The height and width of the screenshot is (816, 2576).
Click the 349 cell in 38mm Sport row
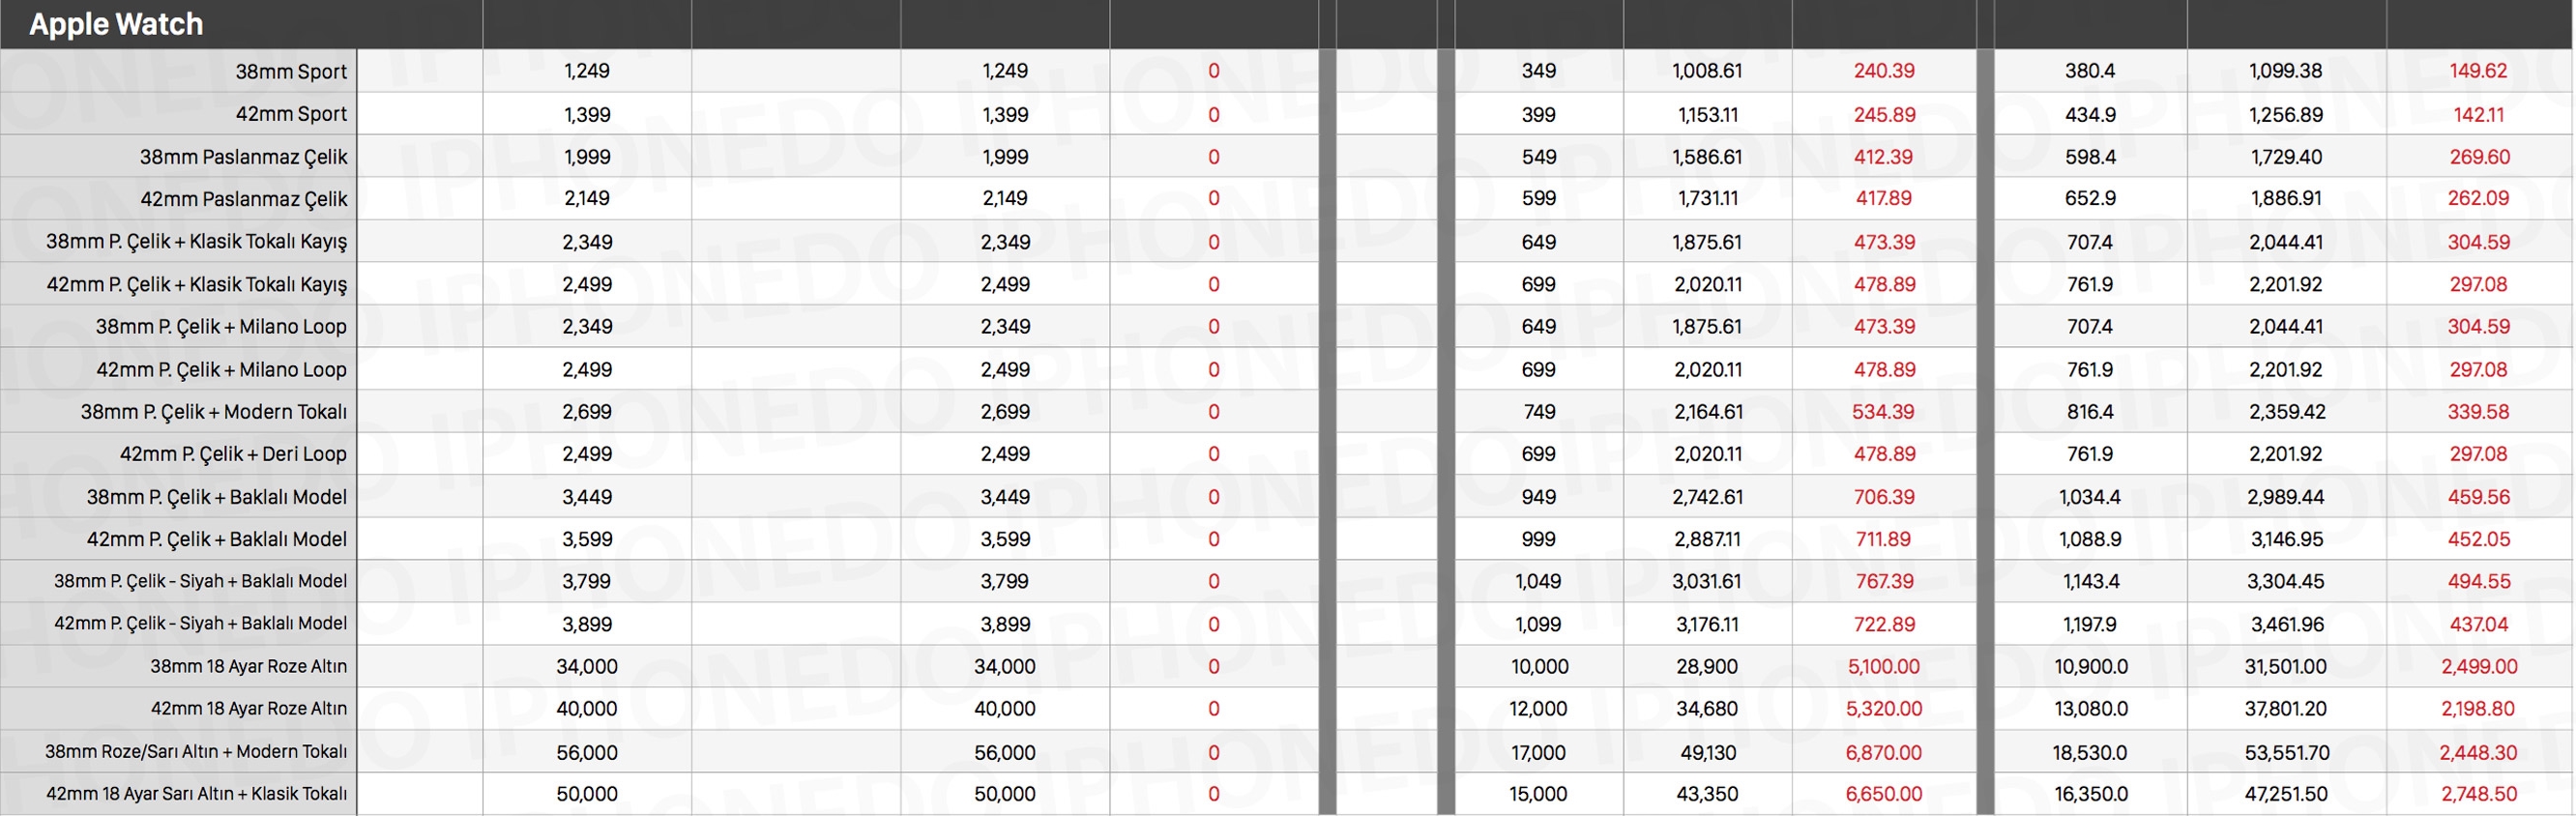click(x=1538, y=71)
